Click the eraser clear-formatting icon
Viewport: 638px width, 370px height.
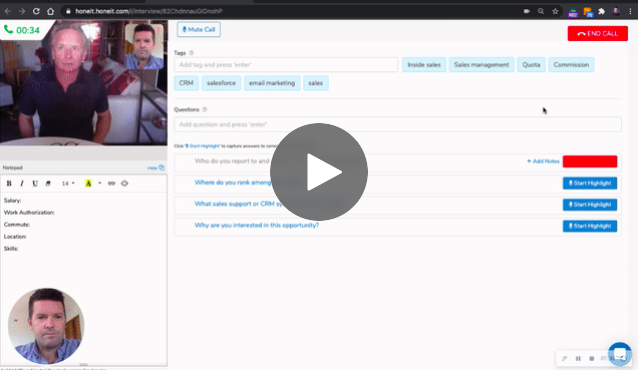click(48, 184)
